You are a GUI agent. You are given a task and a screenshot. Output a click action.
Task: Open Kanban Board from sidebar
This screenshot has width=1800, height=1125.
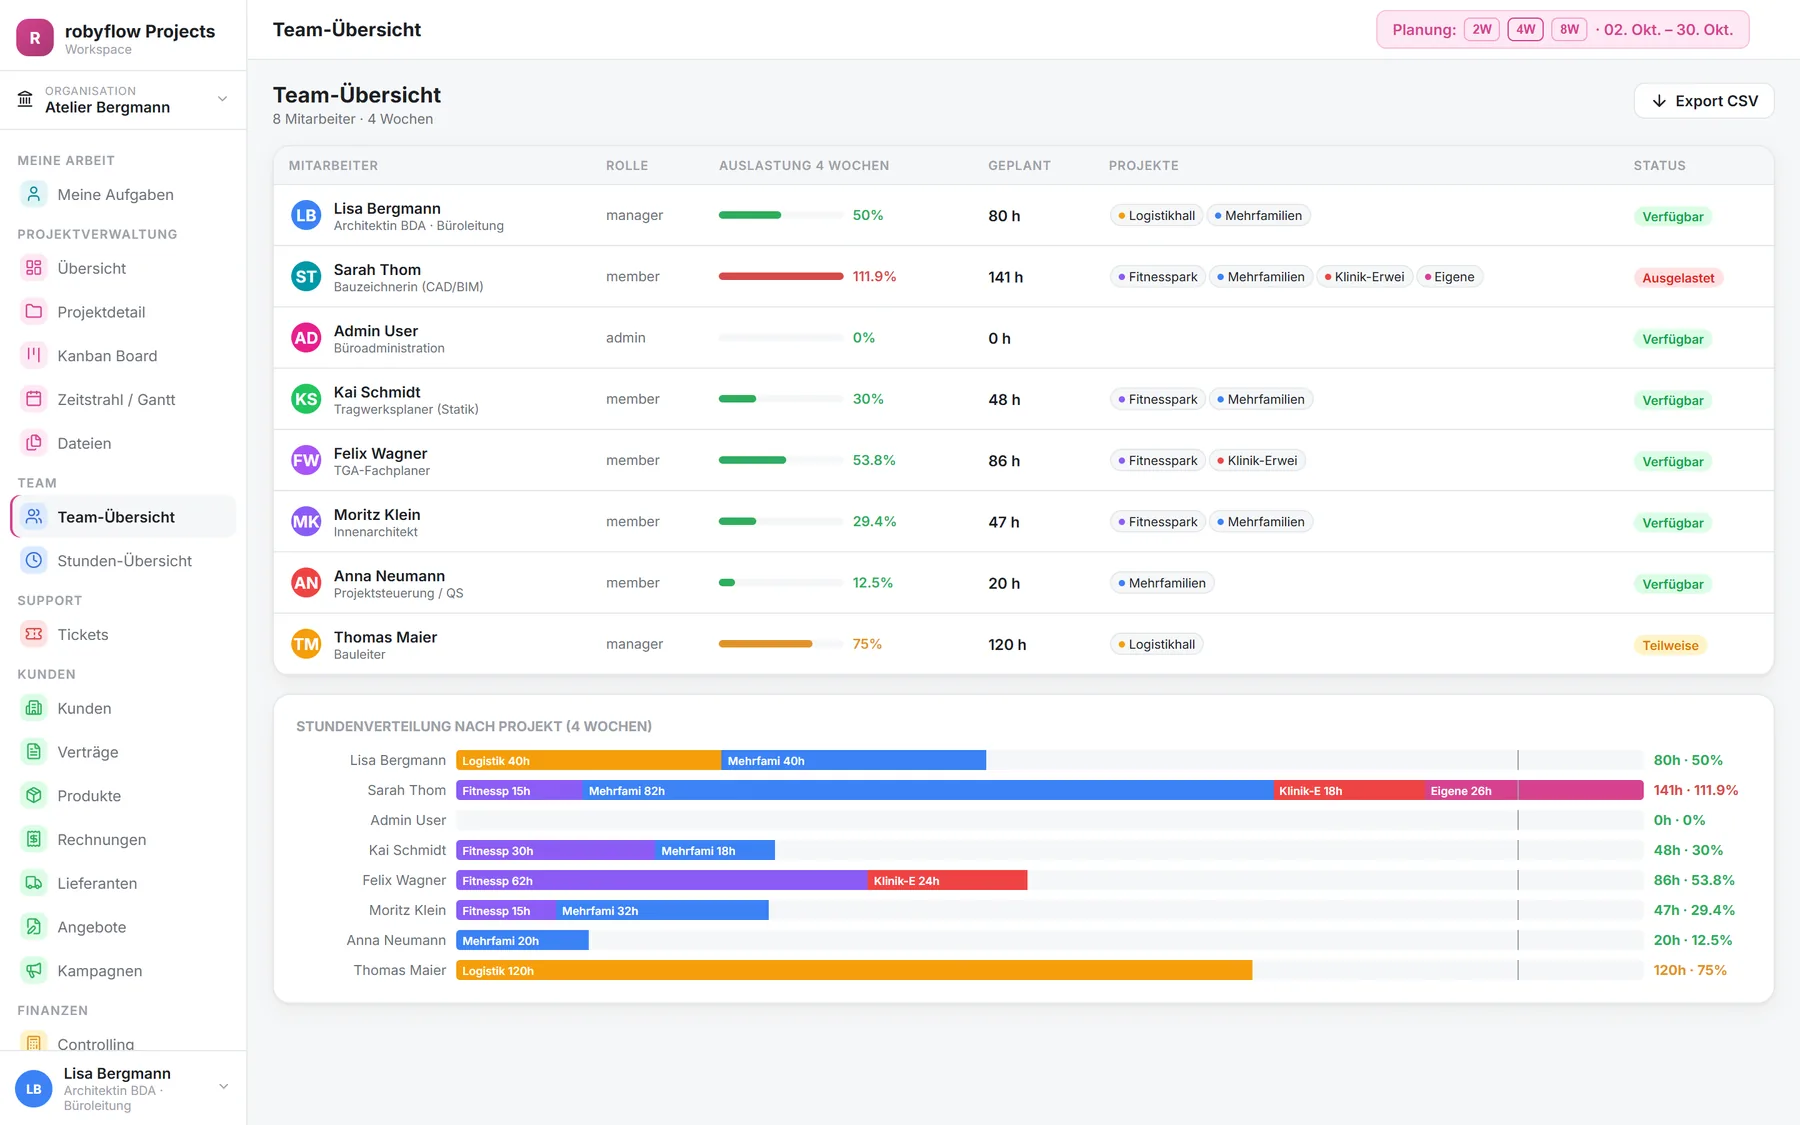(123, 355)
